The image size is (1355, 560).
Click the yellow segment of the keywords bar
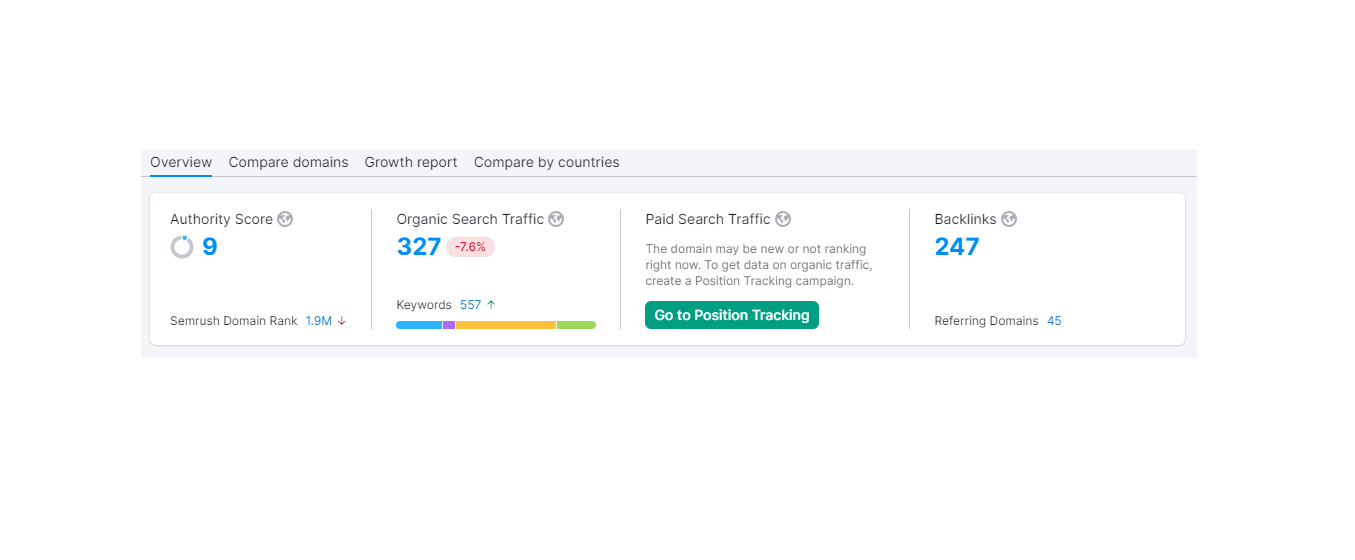point(505,325)
